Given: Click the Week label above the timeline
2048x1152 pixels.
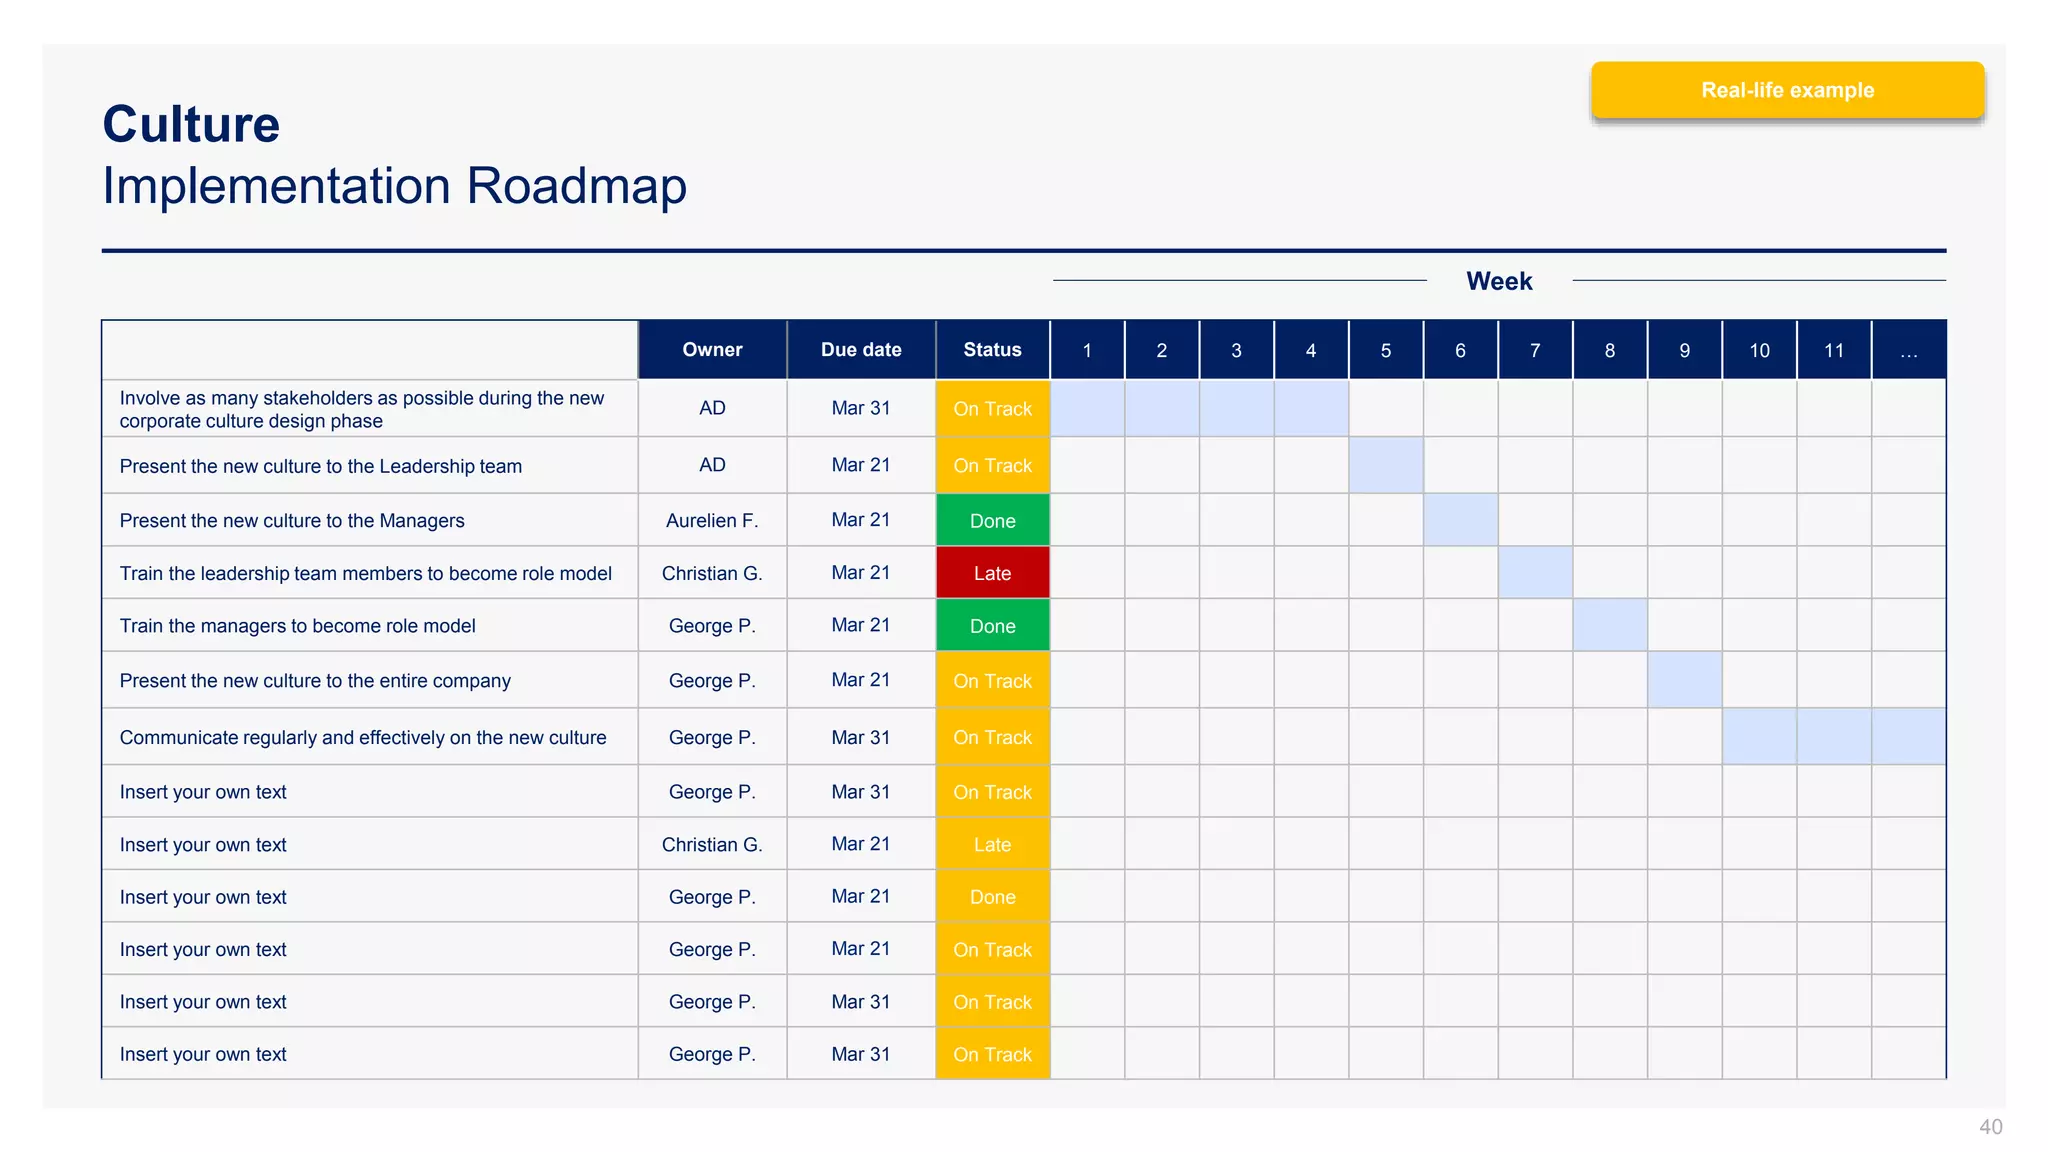Looking at the screenshot, I should pyautogui.click(x=1498, y=281).
